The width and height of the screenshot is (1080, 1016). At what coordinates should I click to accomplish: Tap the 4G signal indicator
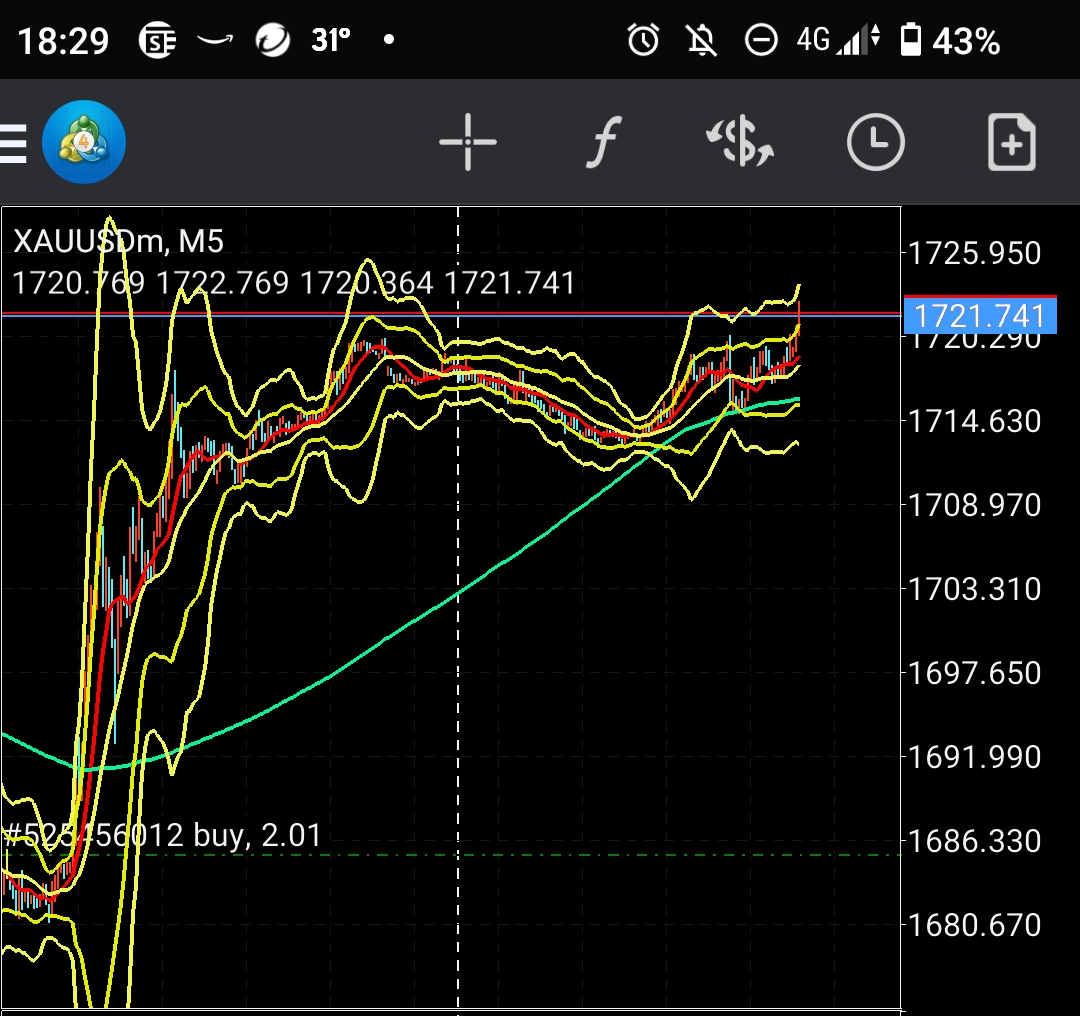[x=838, y=40]
